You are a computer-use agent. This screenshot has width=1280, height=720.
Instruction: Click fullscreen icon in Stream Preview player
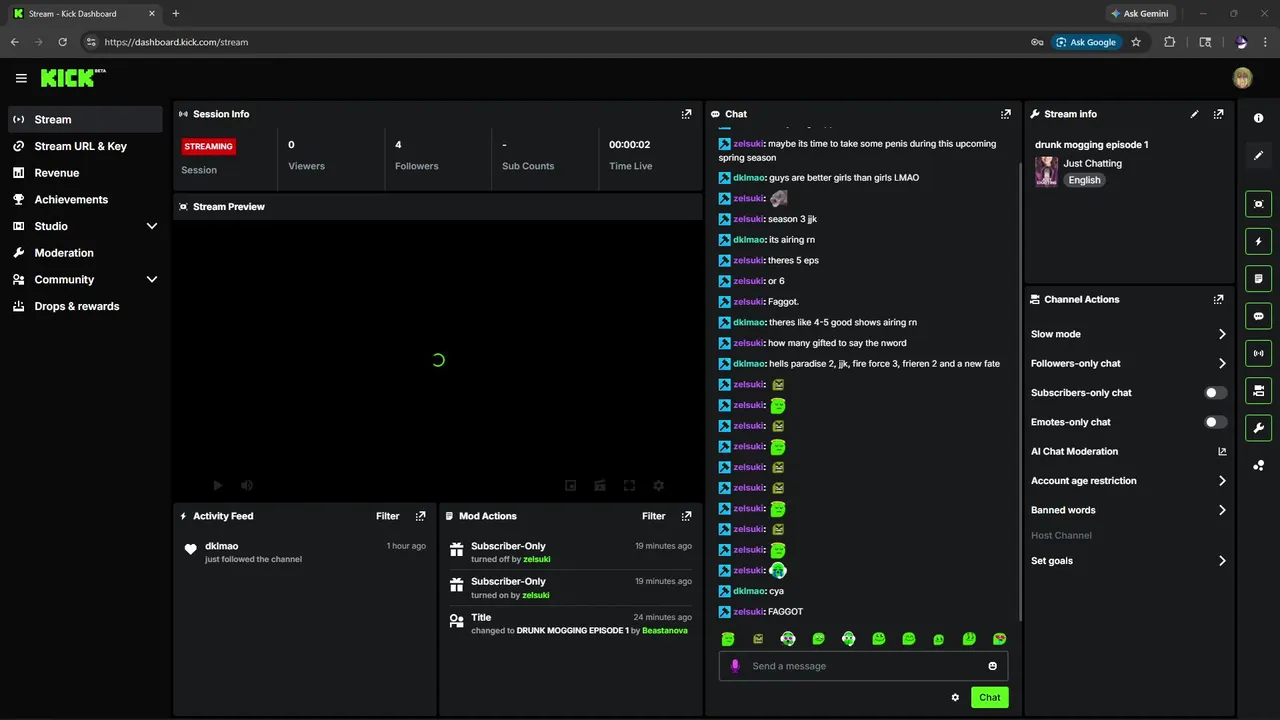click(629, 486)
